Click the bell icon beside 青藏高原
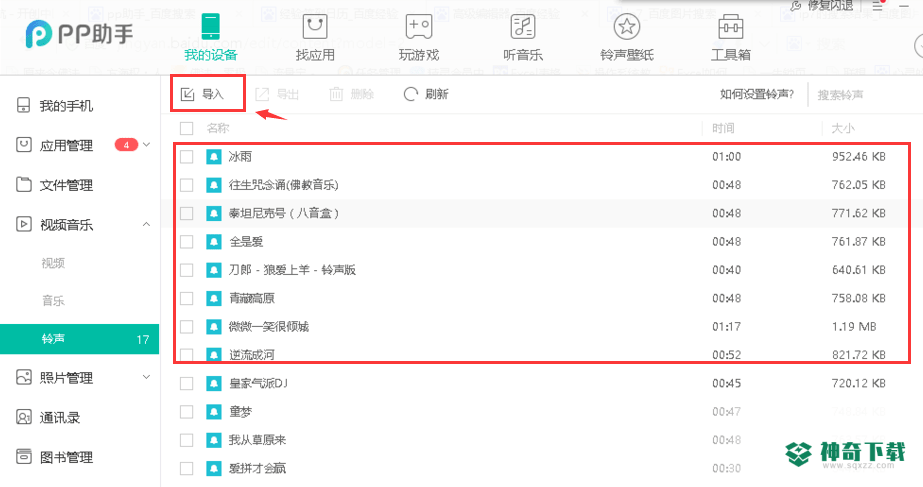The height and width of the screenshot is (487, 923). 214,298
